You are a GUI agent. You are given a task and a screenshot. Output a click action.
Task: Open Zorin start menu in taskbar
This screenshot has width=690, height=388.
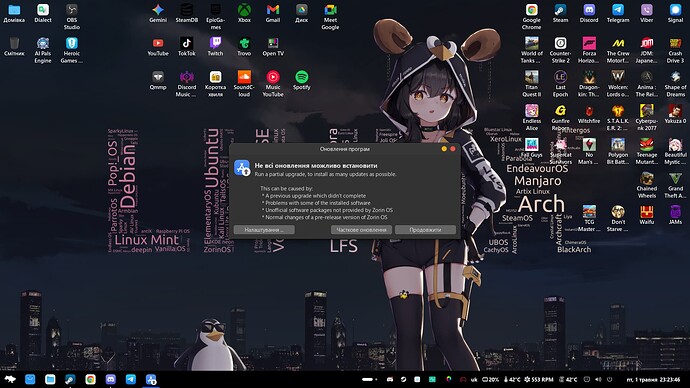pyautogui.click(x=10, y=379)
